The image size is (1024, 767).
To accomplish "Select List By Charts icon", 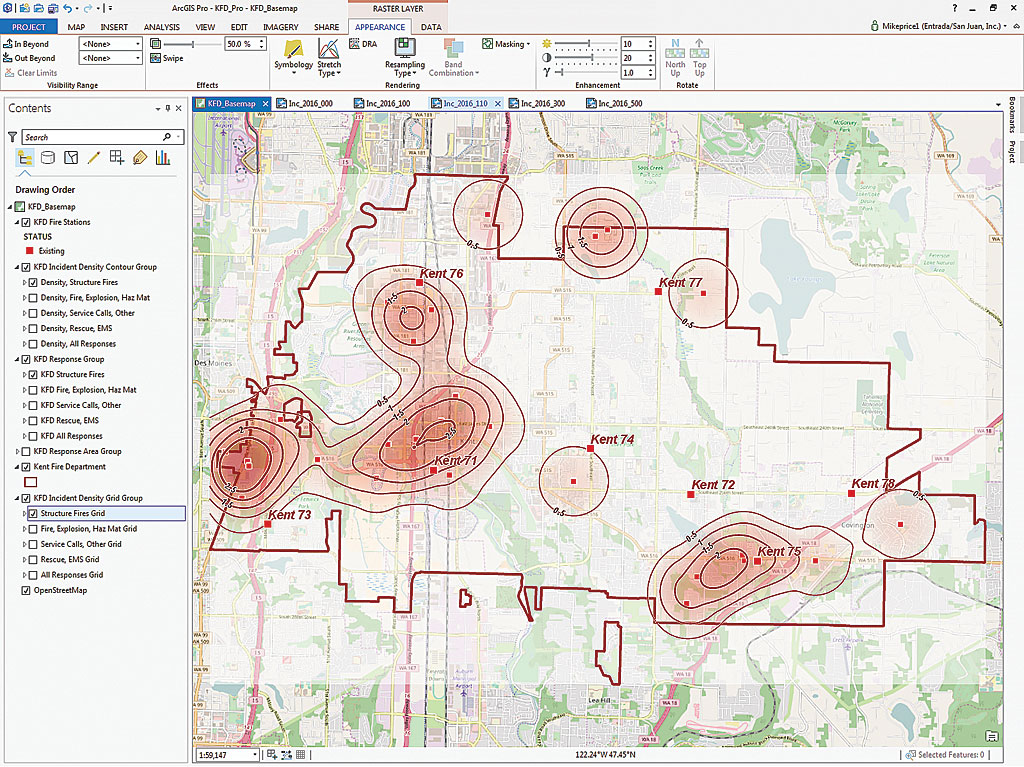I will click(x=163, y=157).
